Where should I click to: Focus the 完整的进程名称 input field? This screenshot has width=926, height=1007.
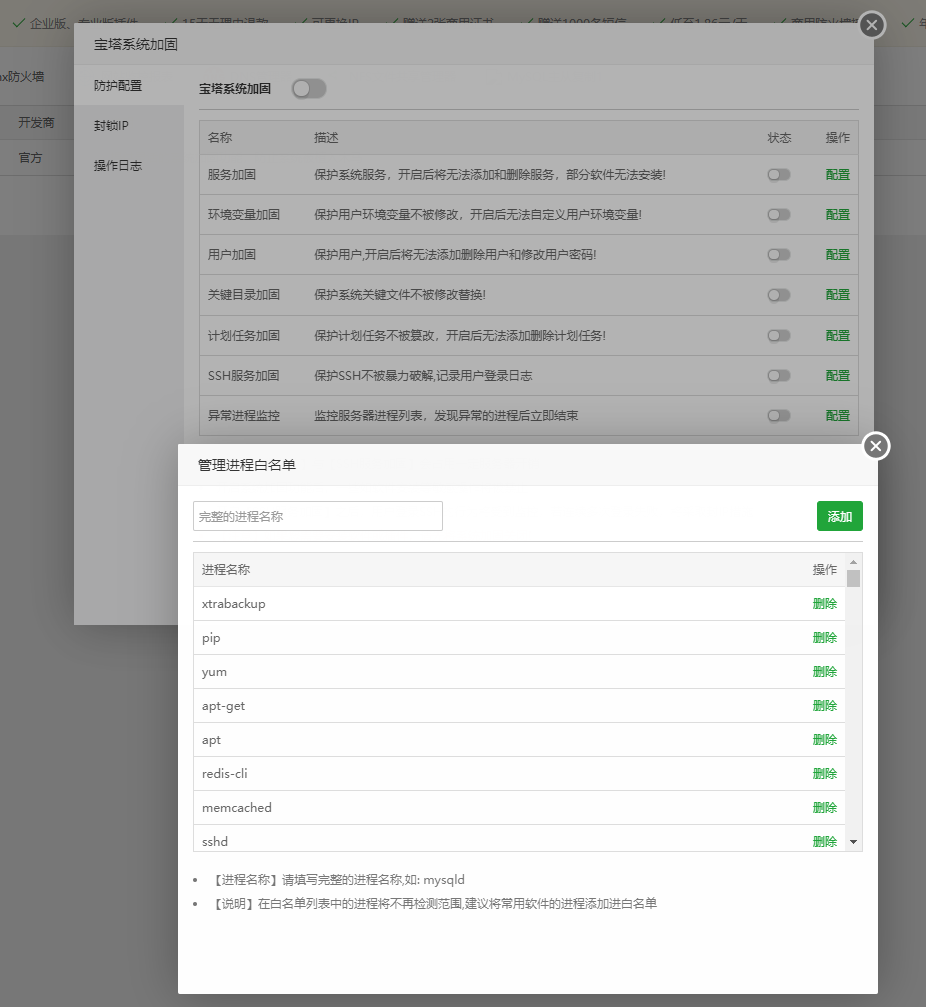click(x=318, y=516)
